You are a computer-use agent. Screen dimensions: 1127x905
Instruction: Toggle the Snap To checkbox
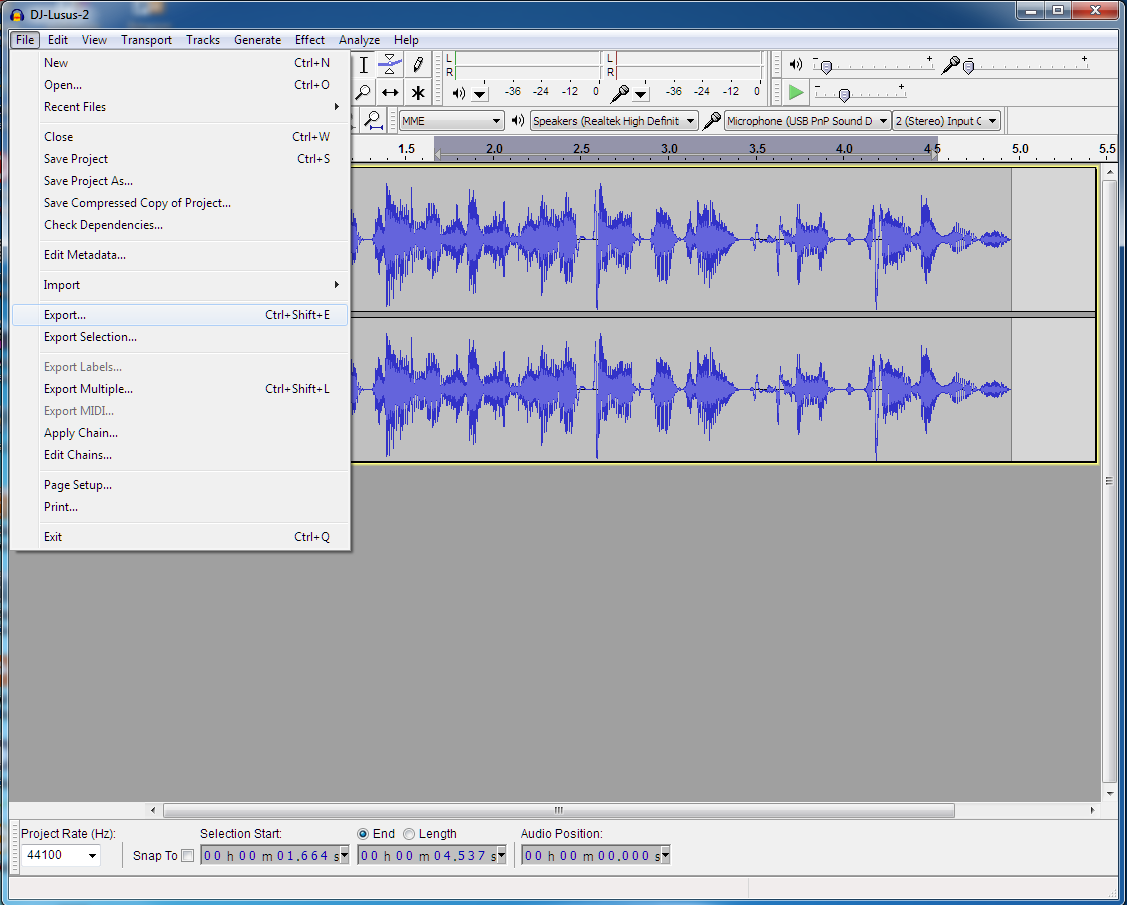click(x=188, y=855)
